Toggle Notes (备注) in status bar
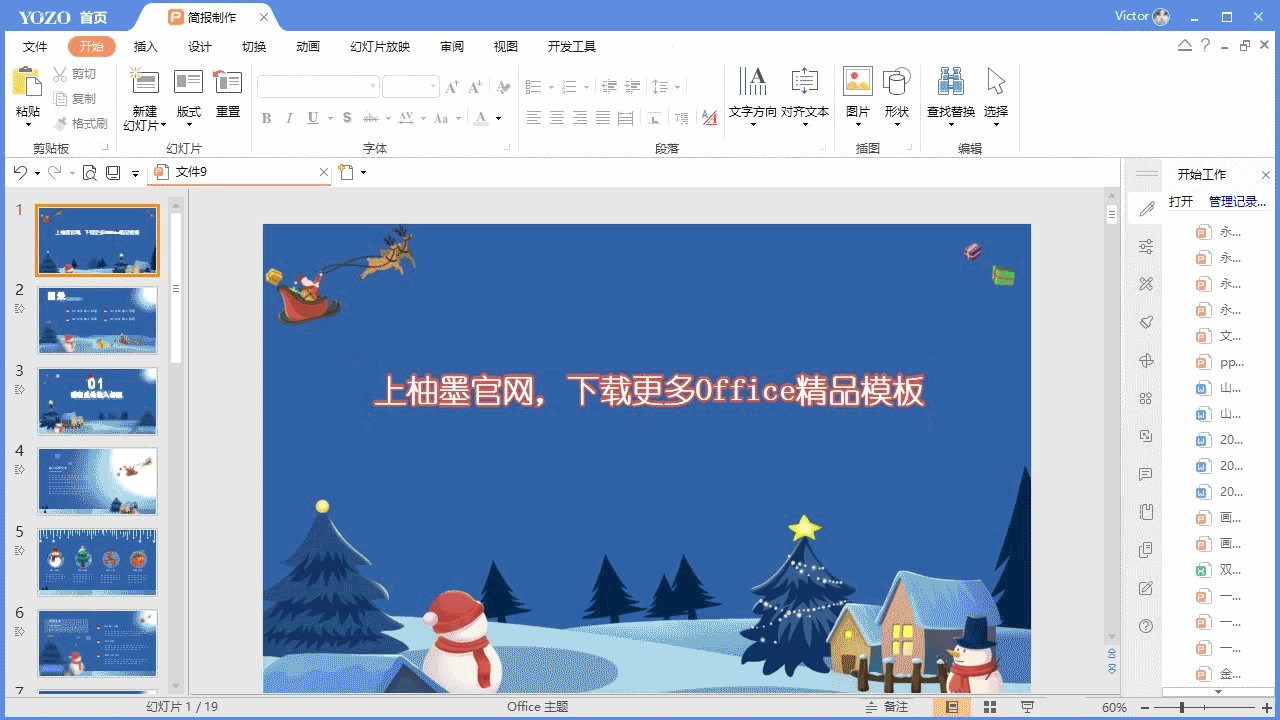Screen dimensions: 1280x720 [886, 707]
